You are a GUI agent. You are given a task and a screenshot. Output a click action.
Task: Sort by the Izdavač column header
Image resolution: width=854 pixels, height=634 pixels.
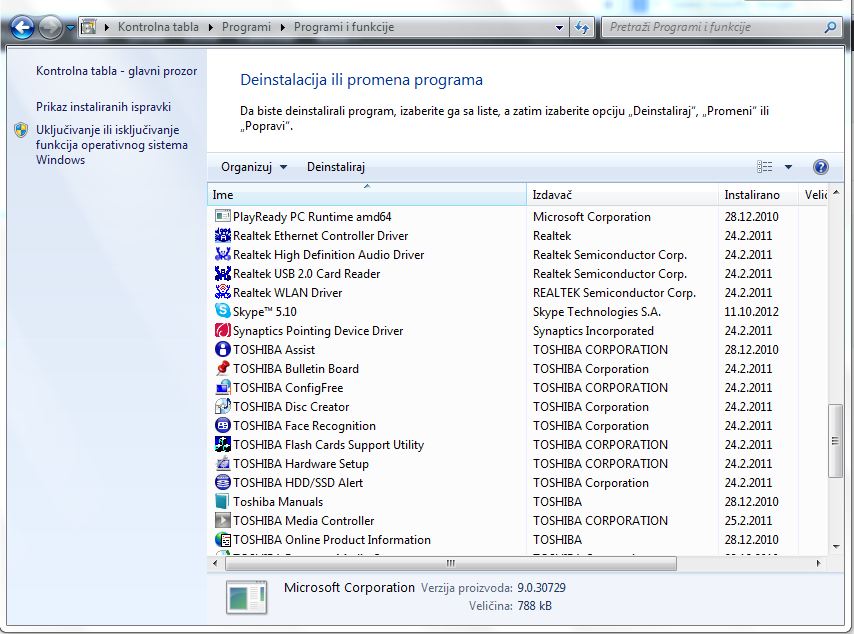(622, 194)
